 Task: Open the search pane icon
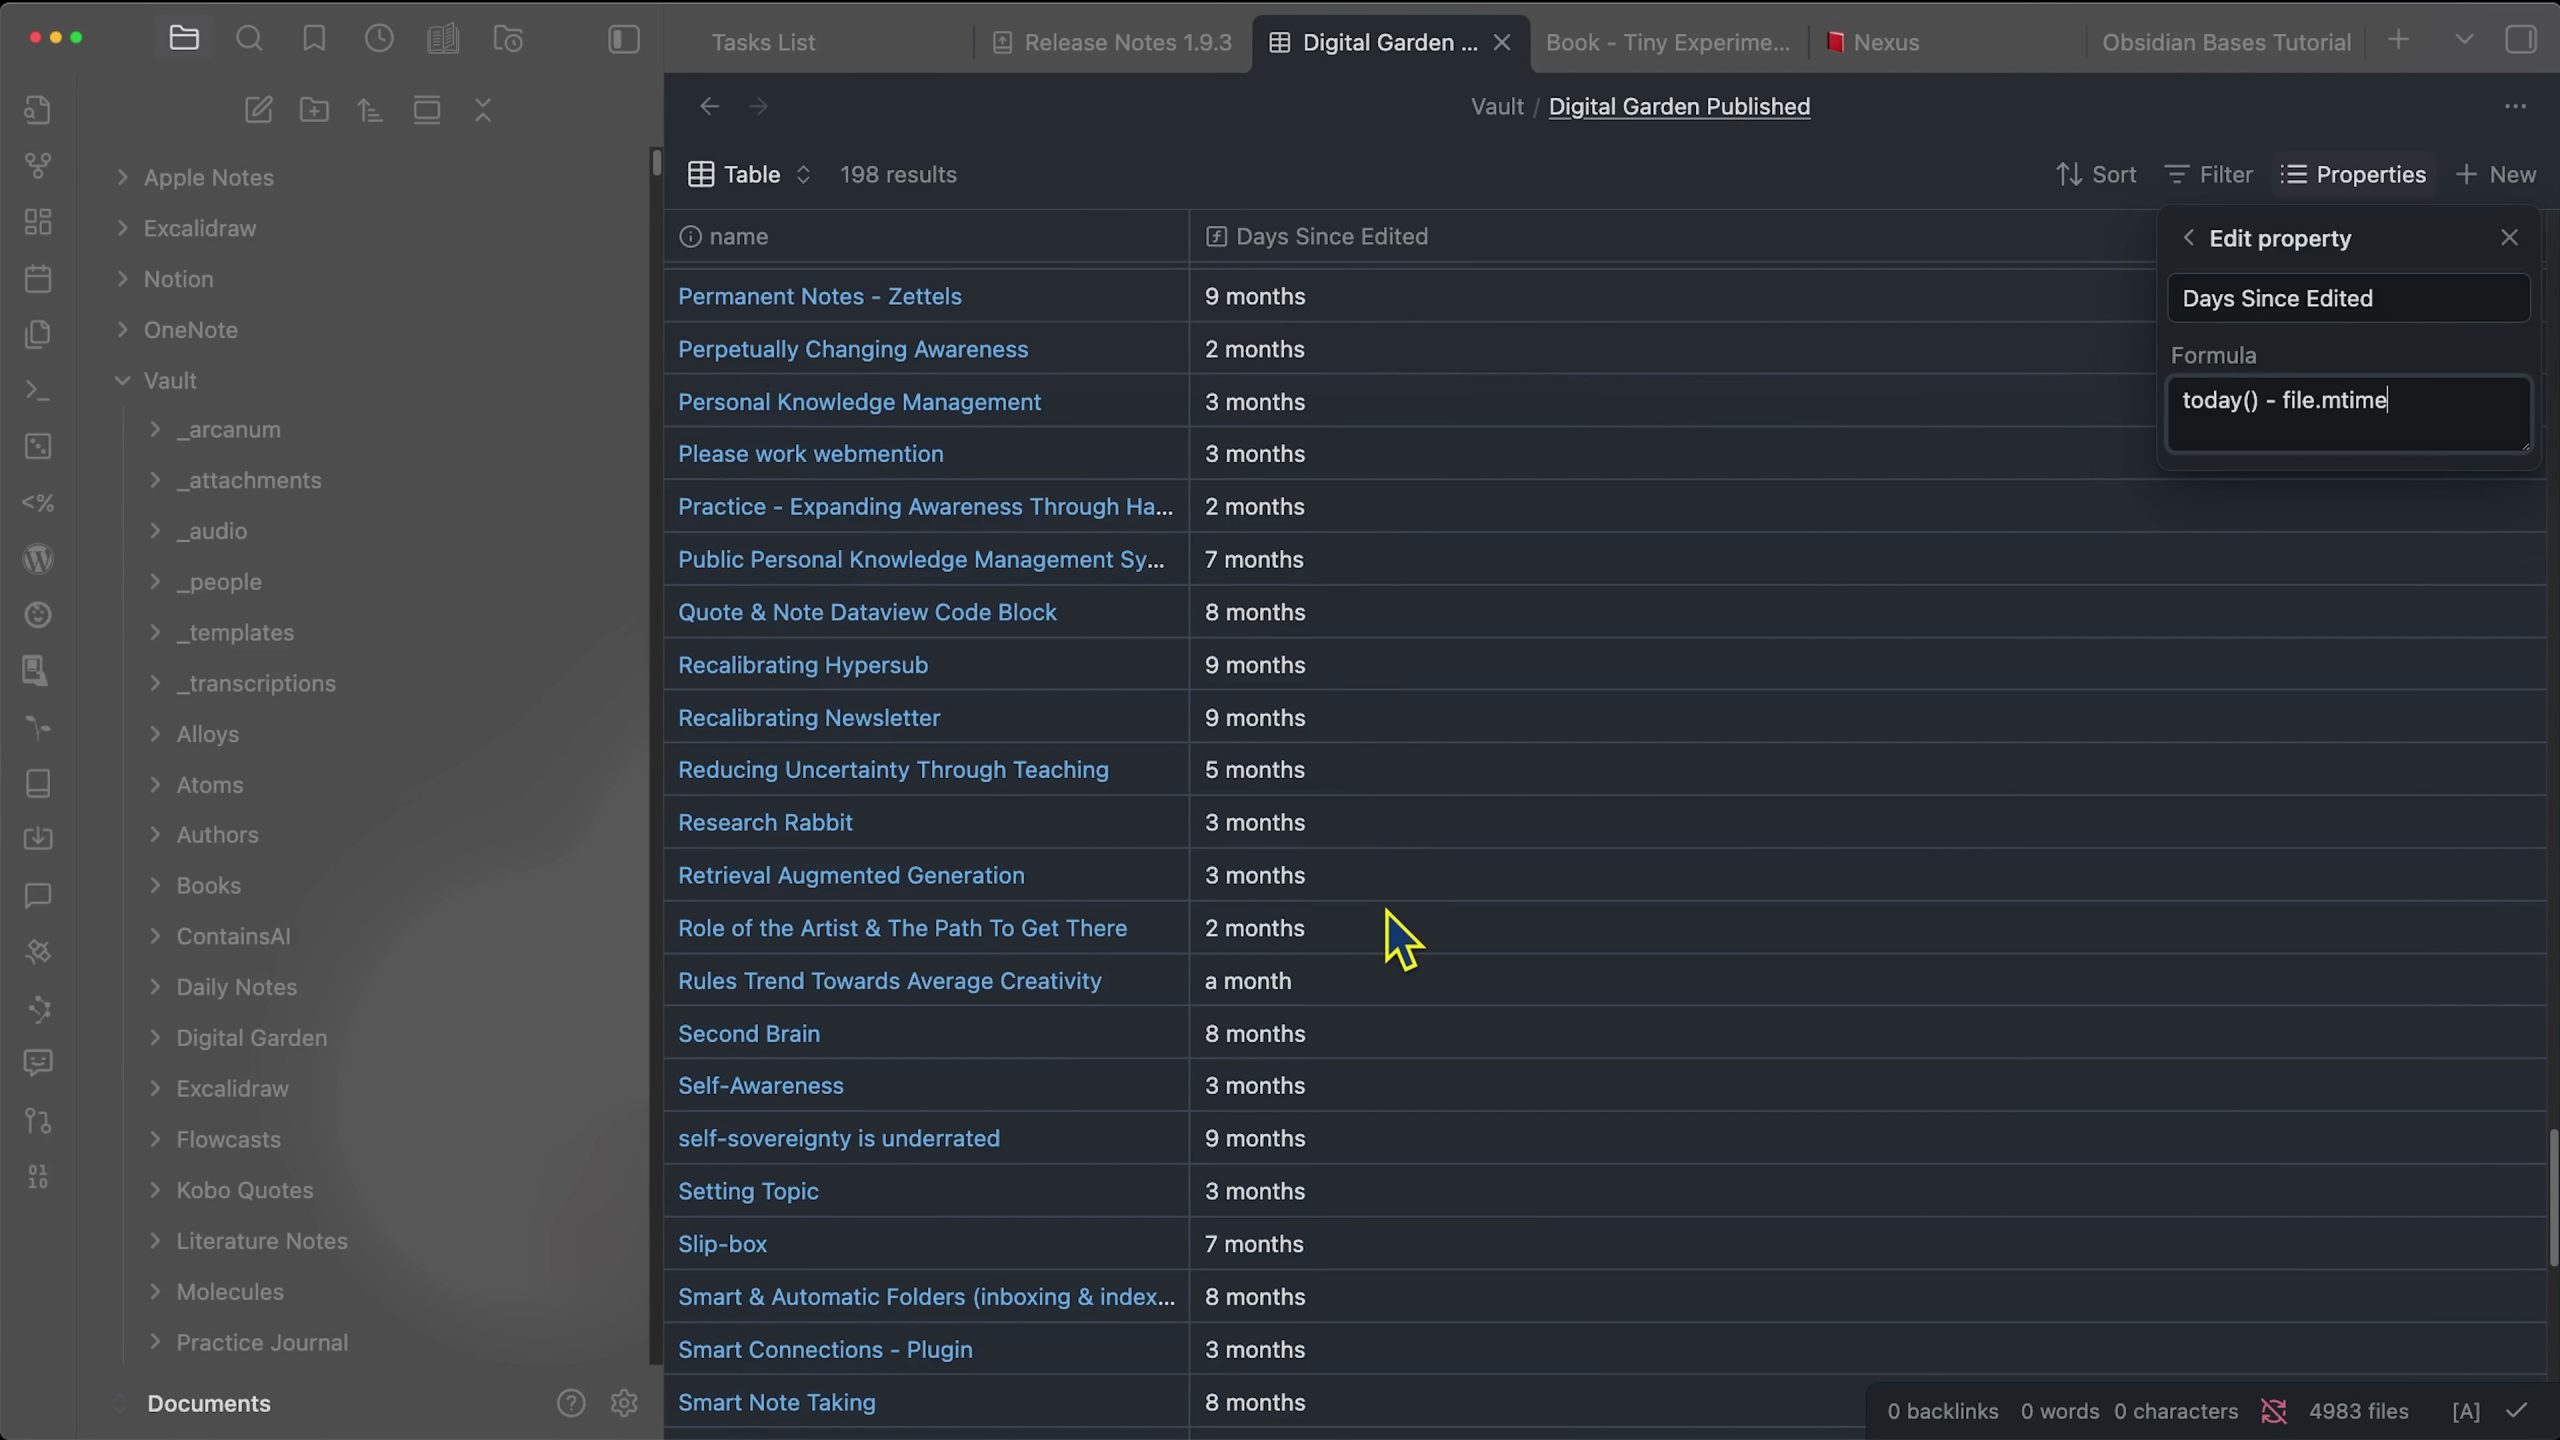249,39
